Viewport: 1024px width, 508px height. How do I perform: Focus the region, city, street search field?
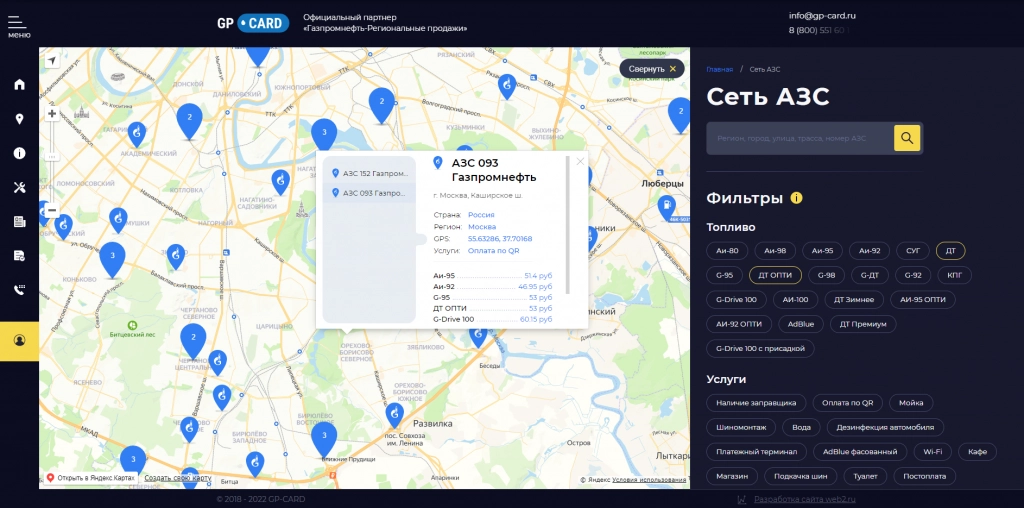click(800, 138)
